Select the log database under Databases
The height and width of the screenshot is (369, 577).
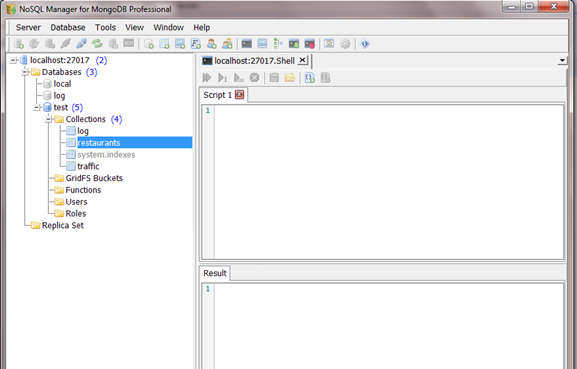tap(59, 96)
